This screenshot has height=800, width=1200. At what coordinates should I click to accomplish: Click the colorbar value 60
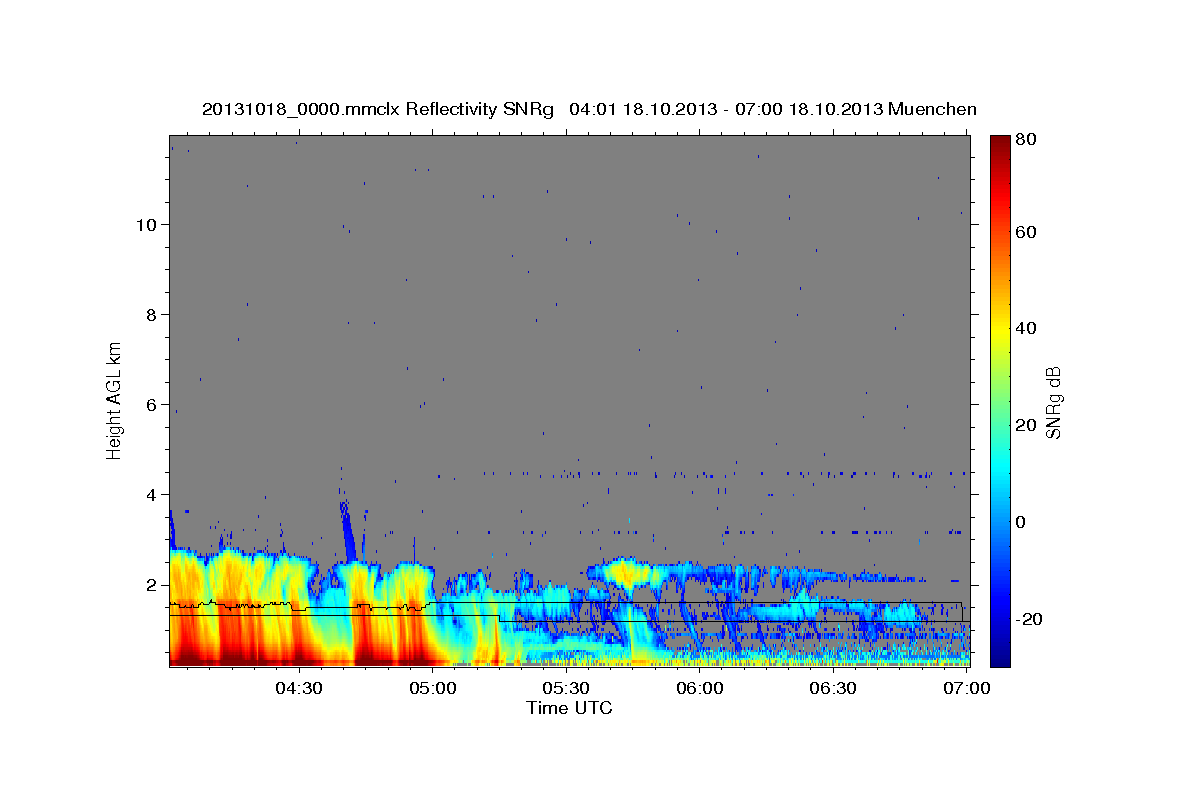point(1028,232)
